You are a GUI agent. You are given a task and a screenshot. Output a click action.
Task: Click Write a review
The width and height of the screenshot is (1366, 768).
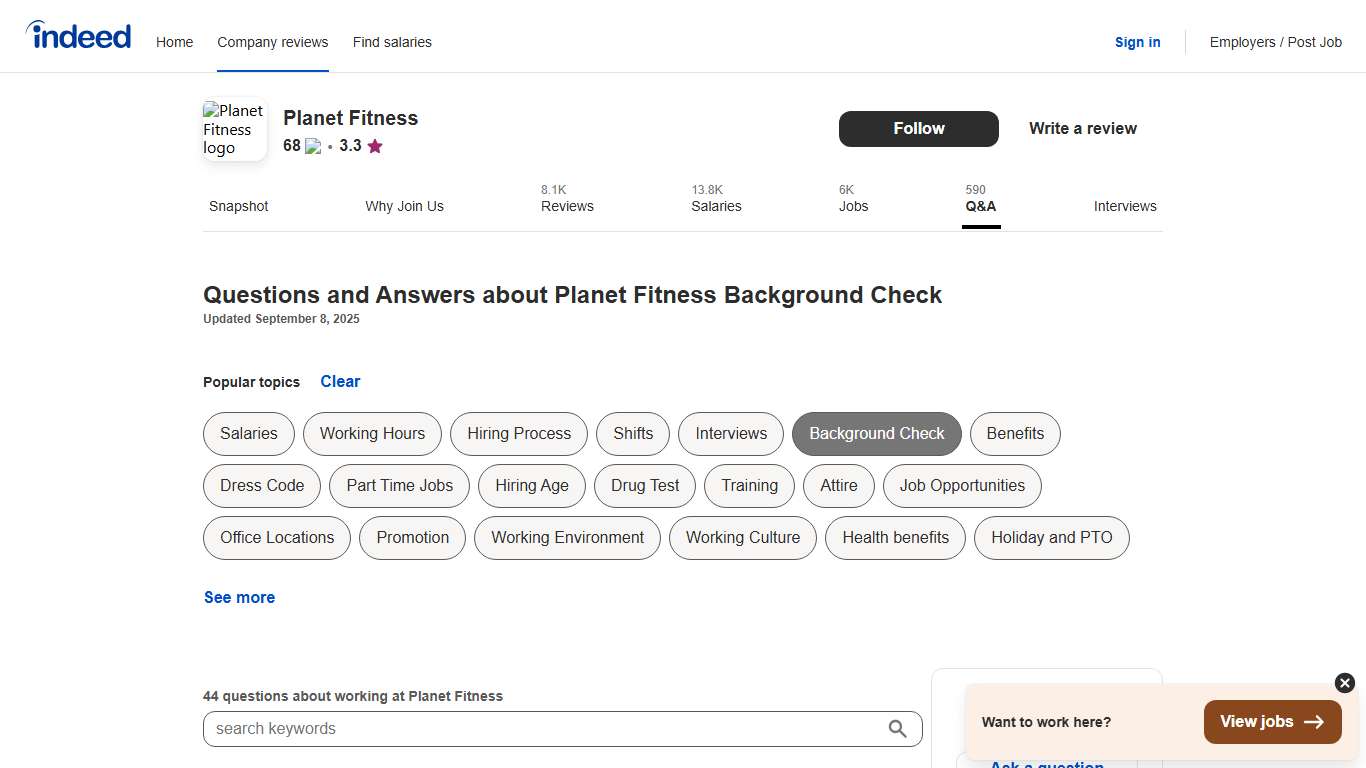click(x=1082, y=128)
